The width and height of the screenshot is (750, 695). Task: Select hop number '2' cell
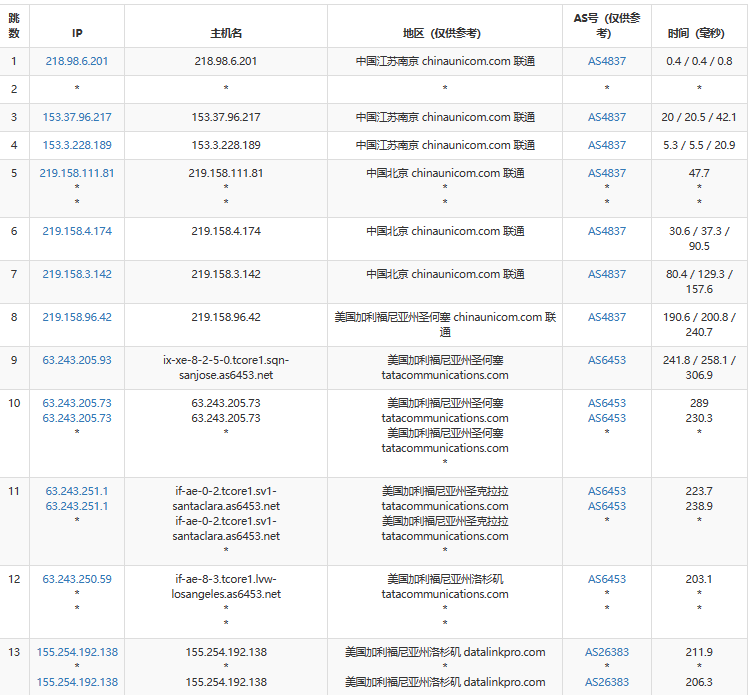[x=14, y=89]
